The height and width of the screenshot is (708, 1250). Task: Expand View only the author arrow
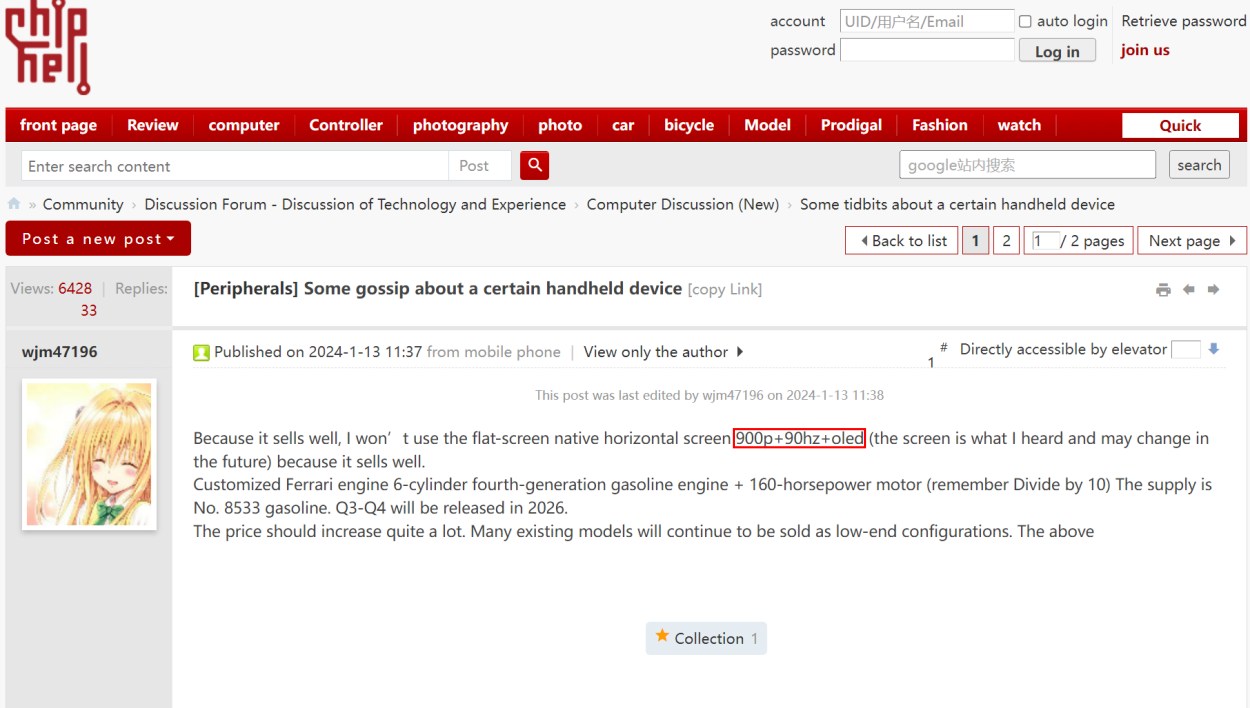click(740, 352)
